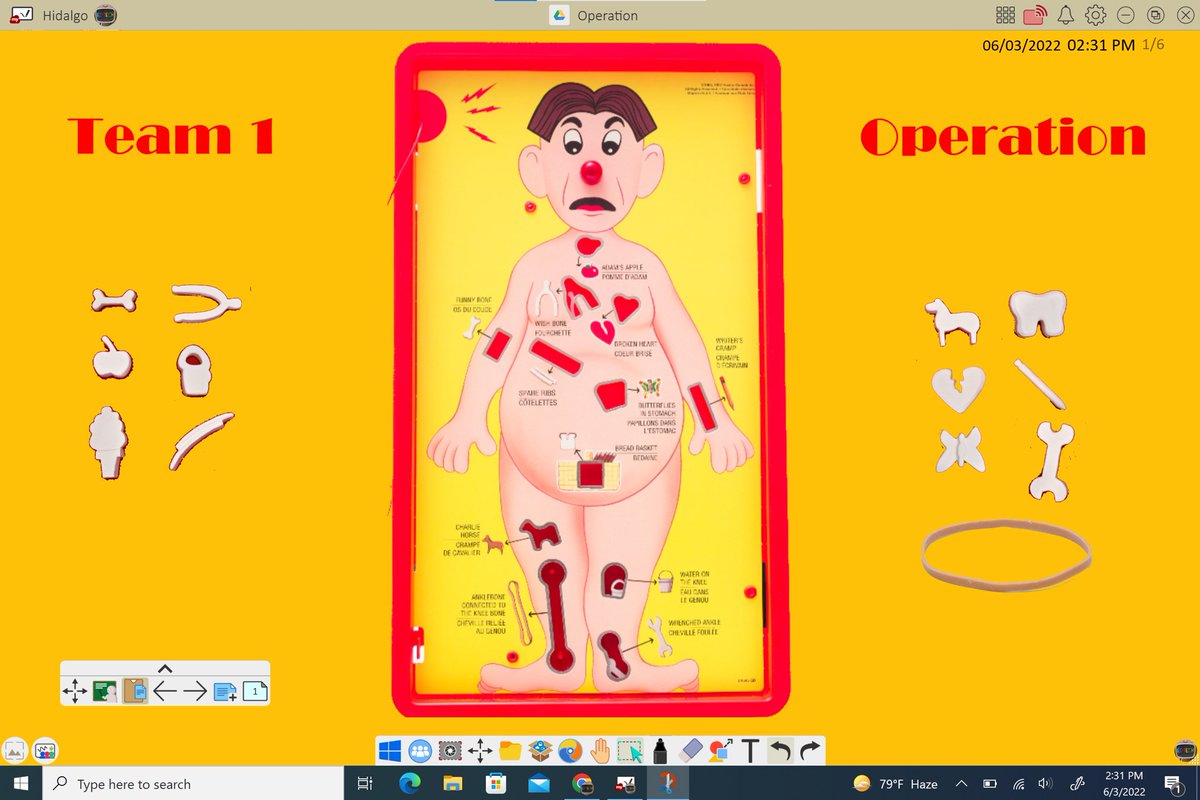Screen dimensions: 1200x800
Task: Open volume control in system tray
Action: coord(1046,784)
